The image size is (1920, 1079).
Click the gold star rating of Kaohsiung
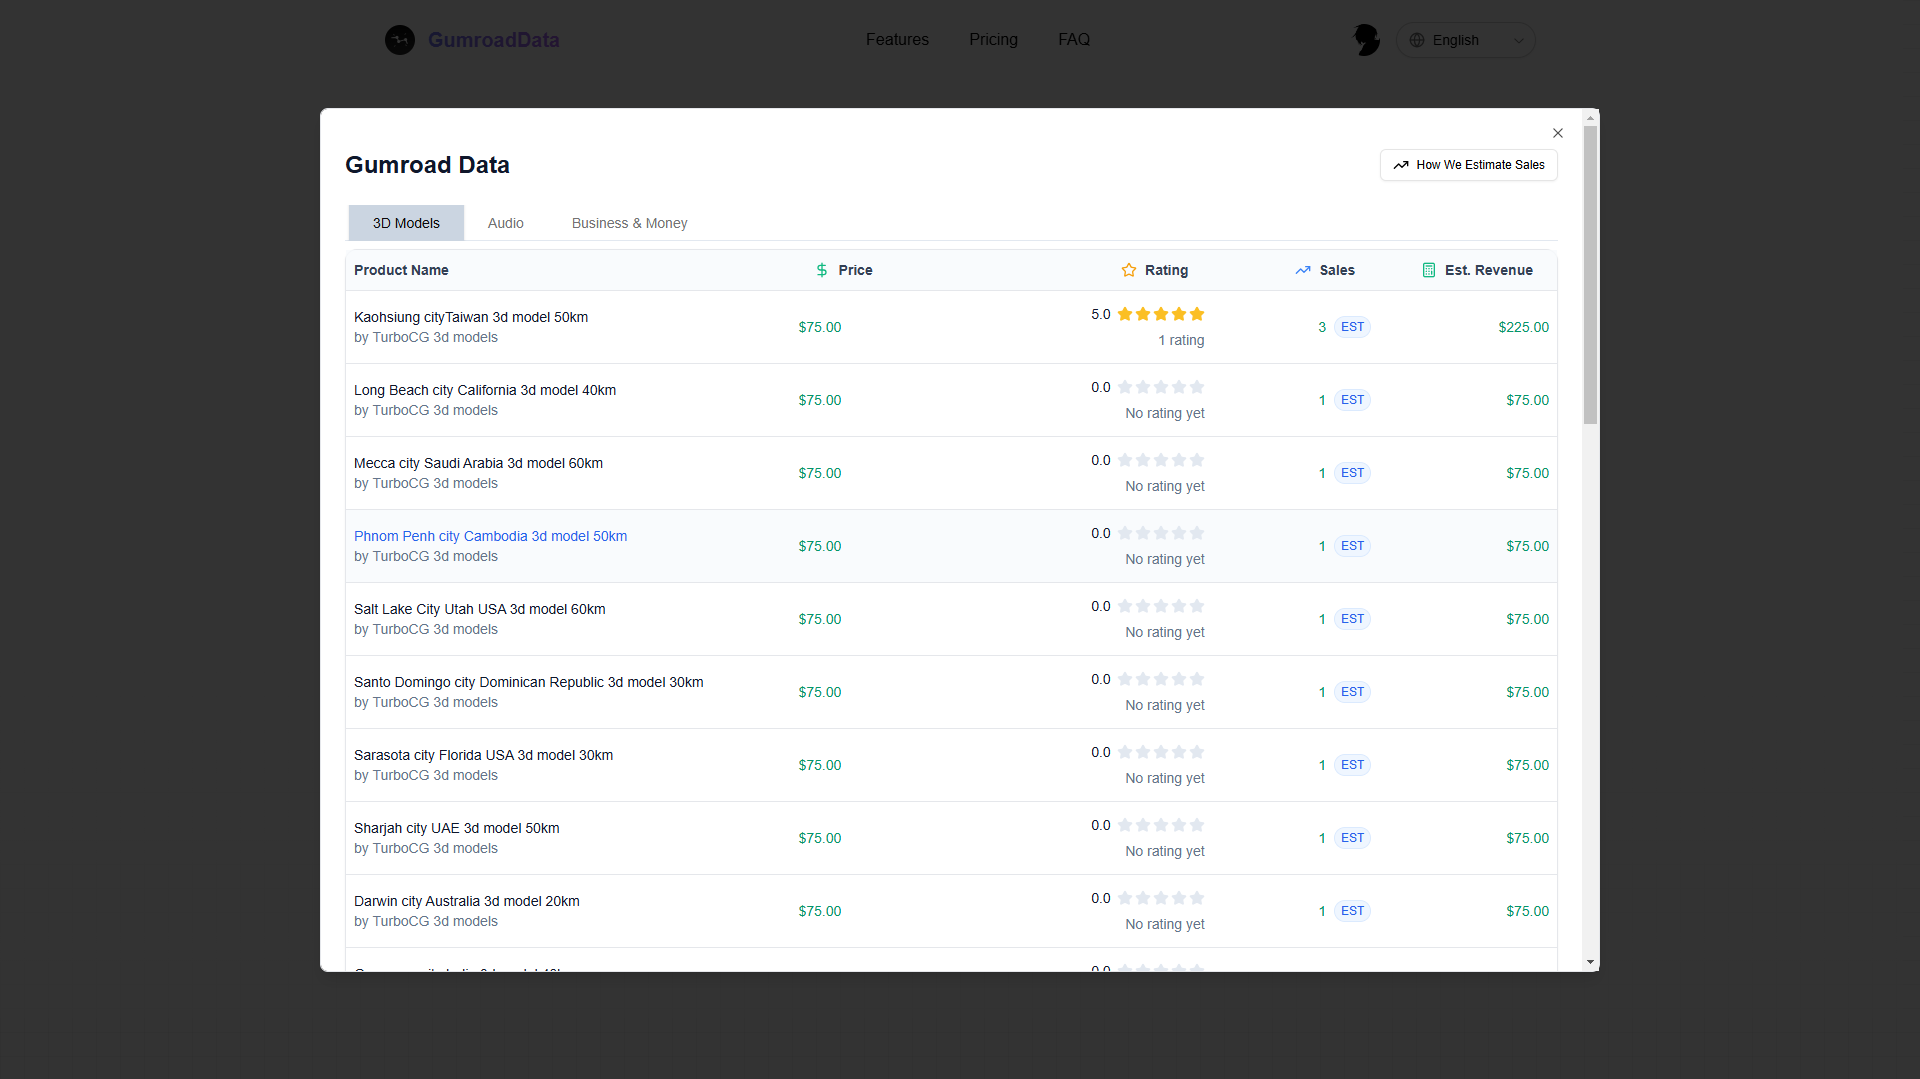click(1161, 314)
